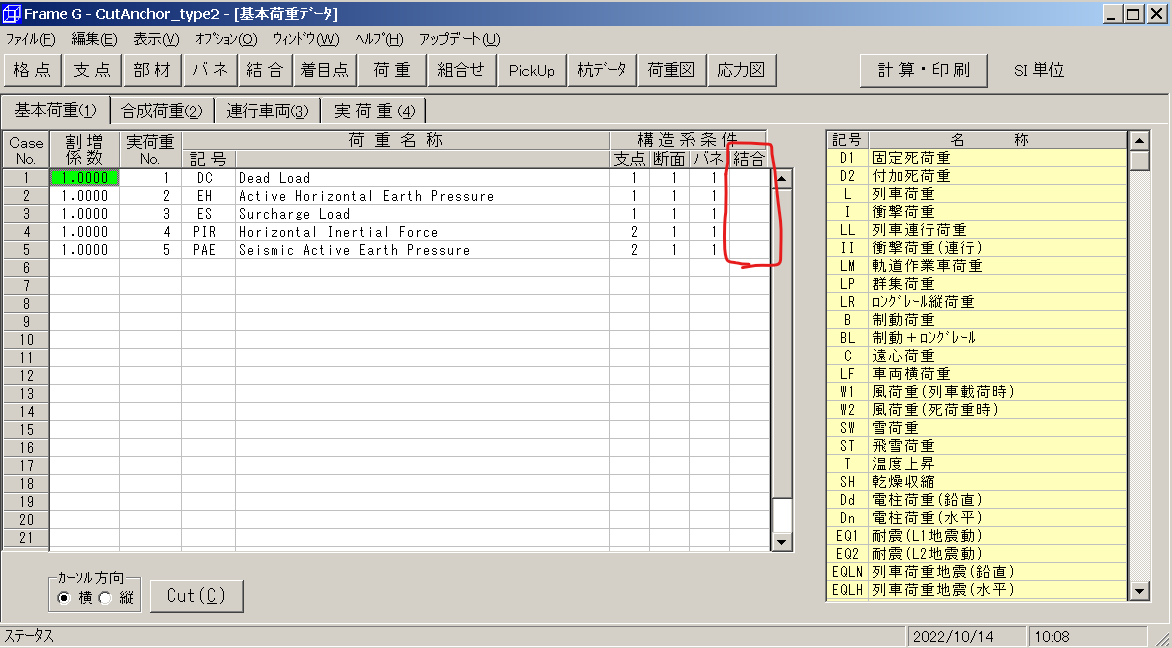This screenshot has width=1172, height=648.
Task: Select W1 風荷重(列車載荷時) entry
Action: [x=977, y=392]
